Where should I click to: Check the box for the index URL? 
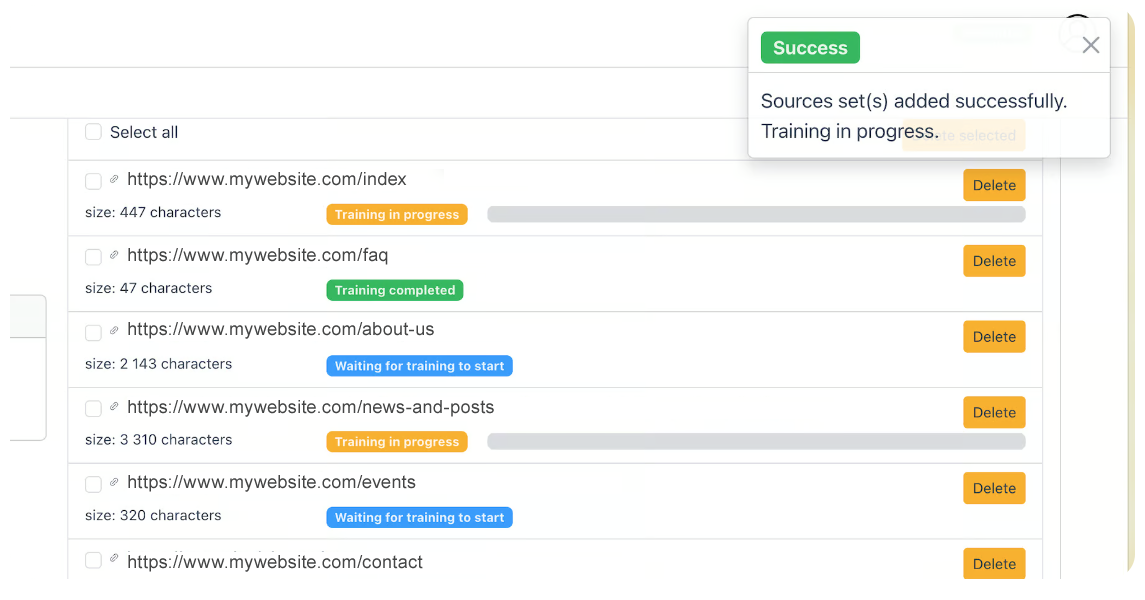click(x=93, y=181)
